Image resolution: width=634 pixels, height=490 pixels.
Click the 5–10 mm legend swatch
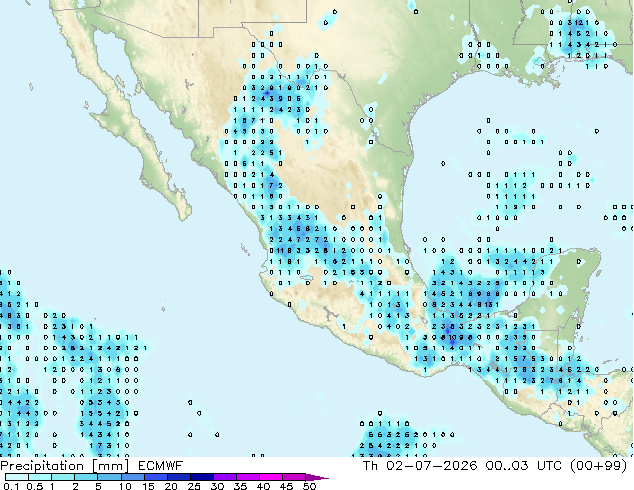tap(109, 477)
